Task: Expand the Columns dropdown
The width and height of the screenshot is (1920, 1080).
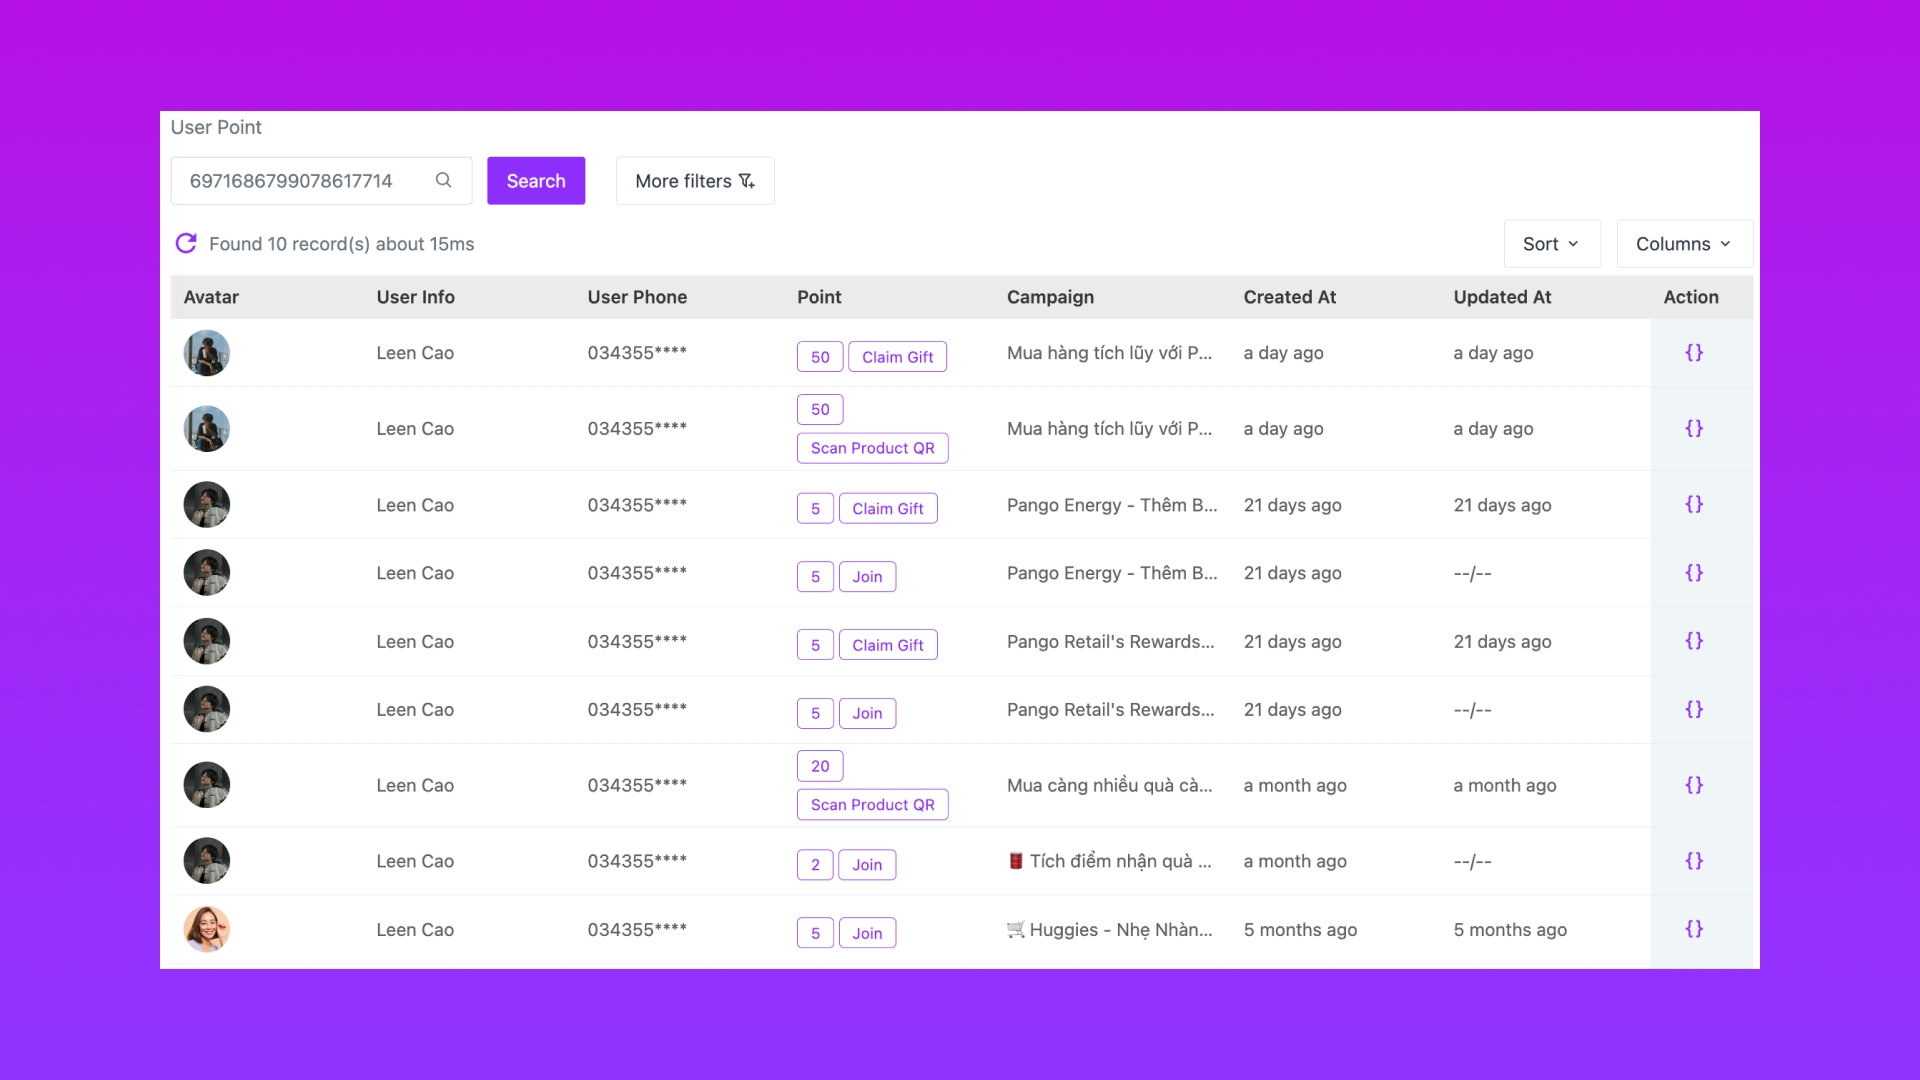Action: click(x=1683, y=244)
